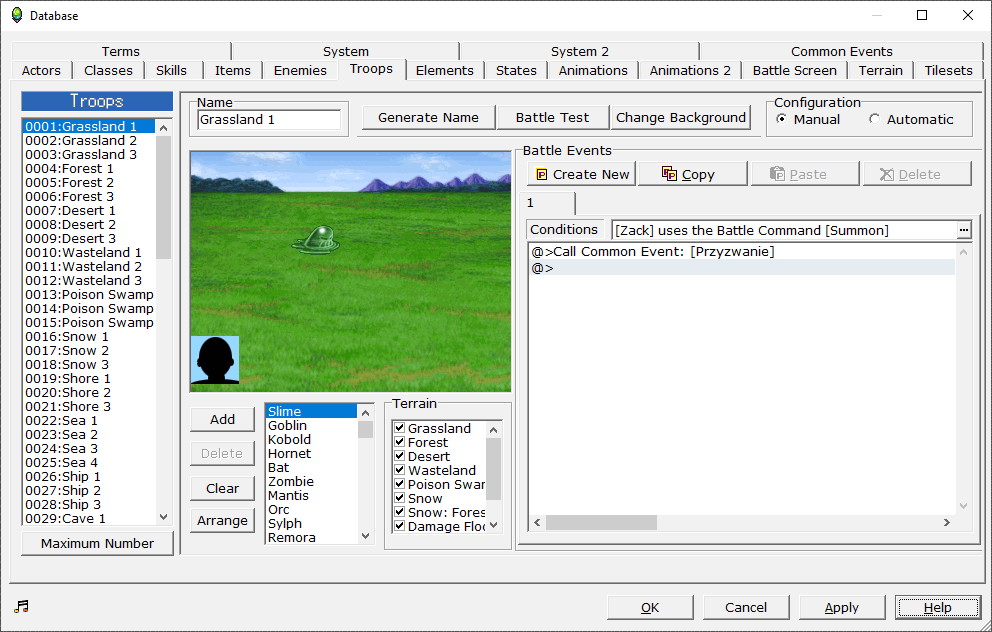Open the Tilesets tab

[x=948, y=70]
